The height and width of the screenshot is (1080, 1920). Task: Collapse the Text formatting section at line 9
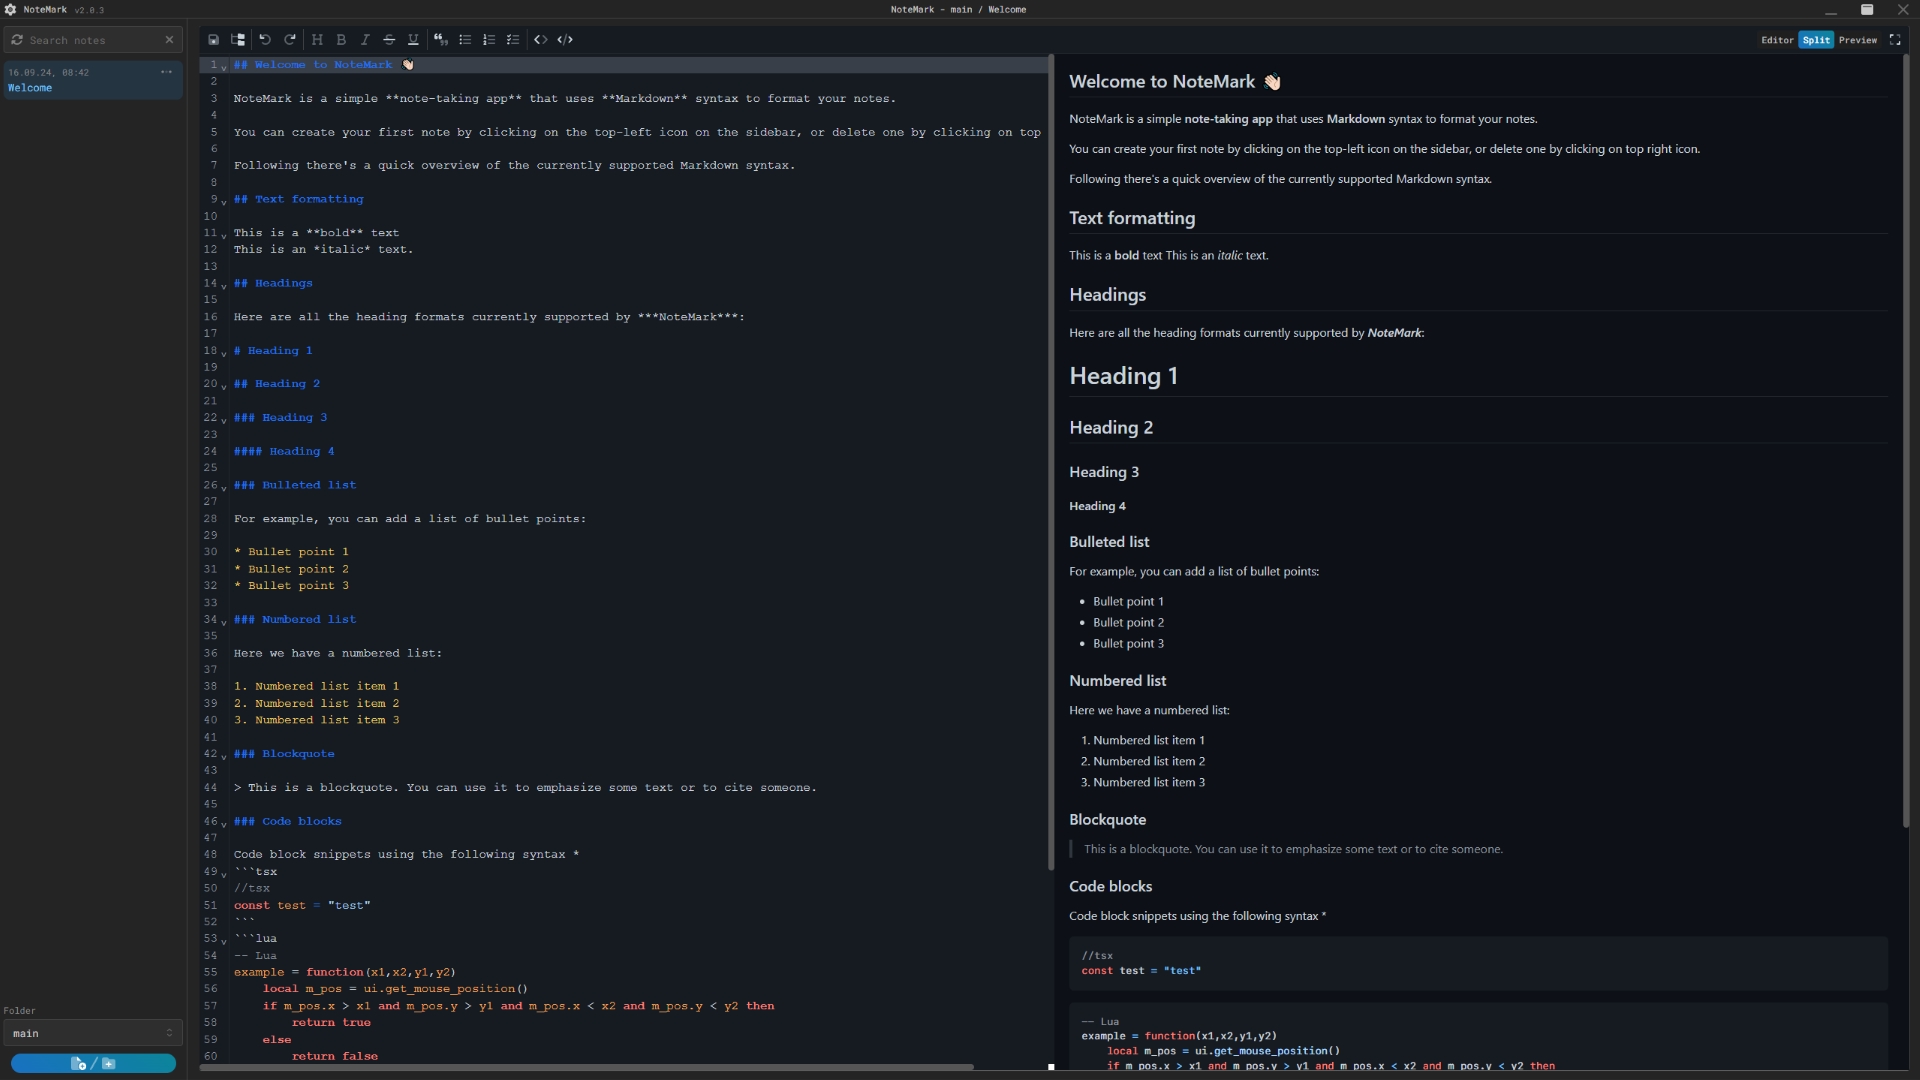224,201
